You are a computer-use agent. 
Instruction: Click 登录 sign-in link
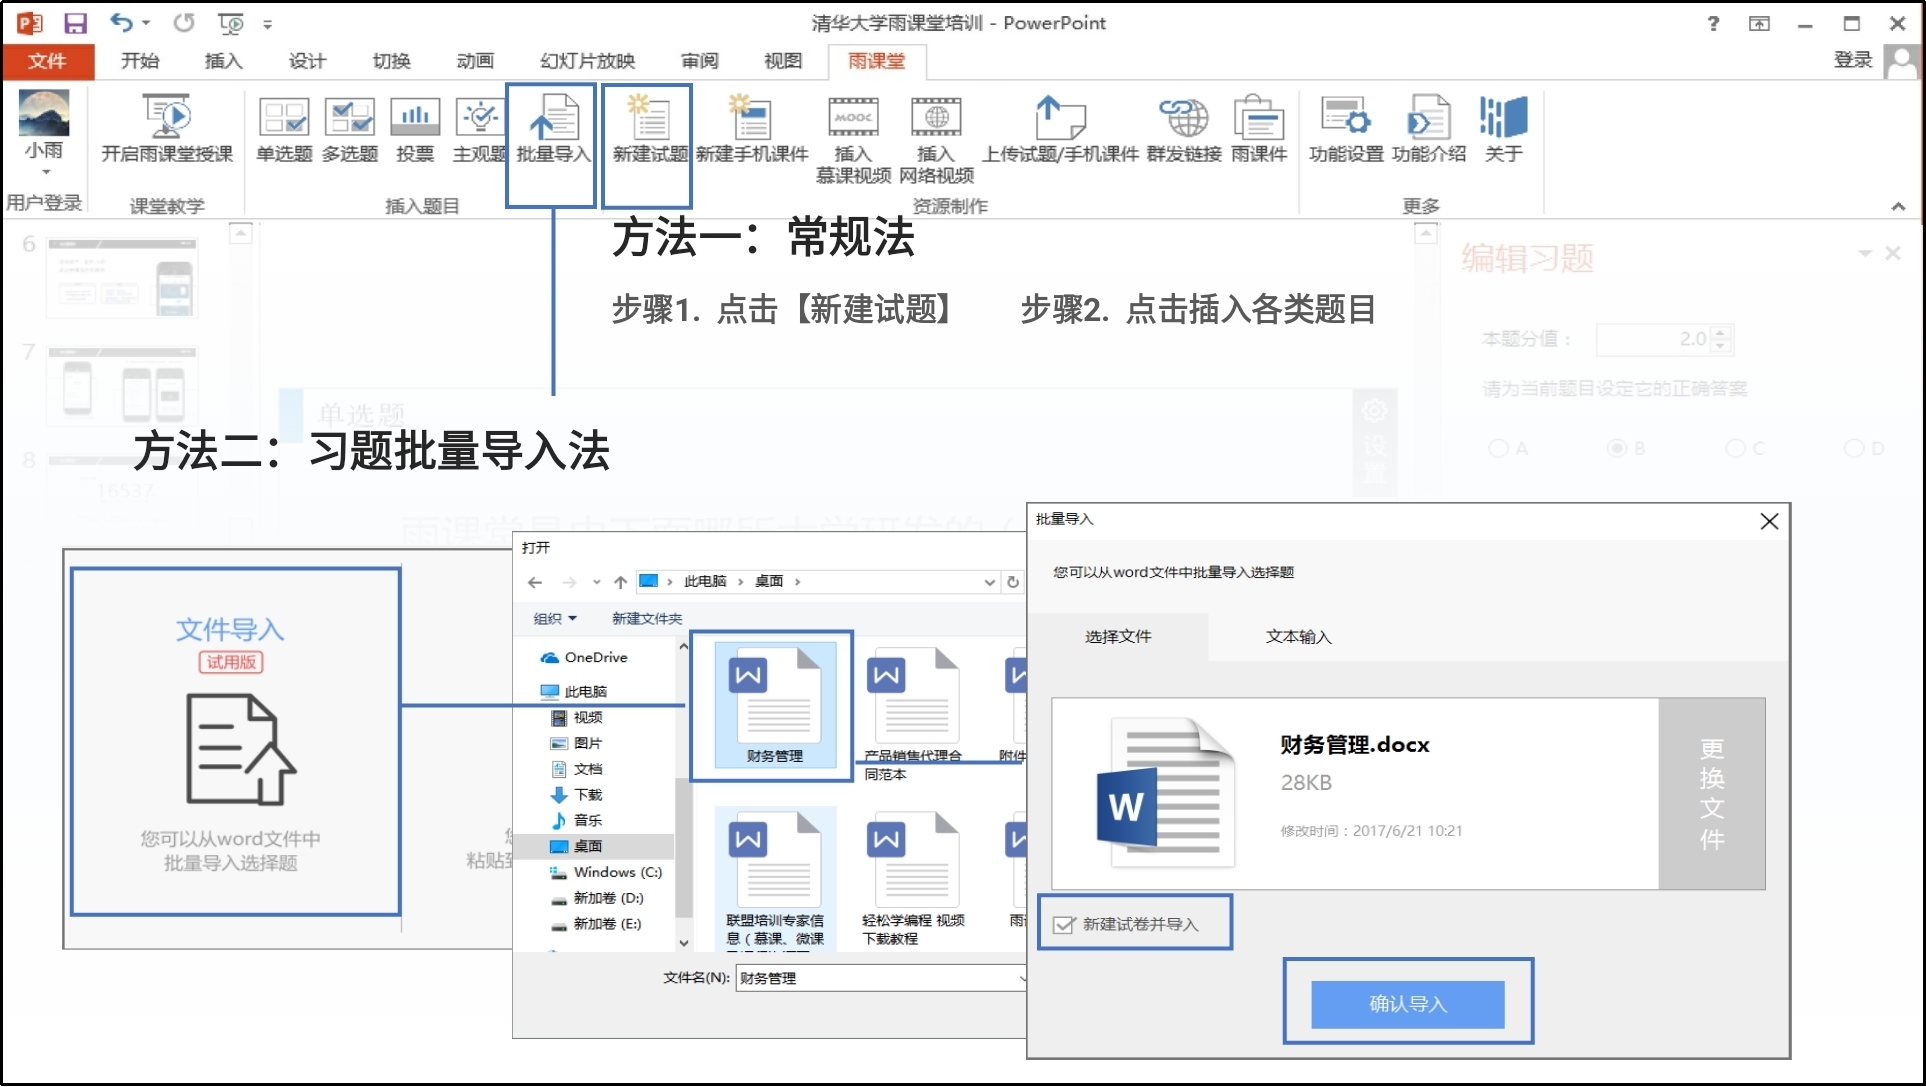[x=1852, y=60]
